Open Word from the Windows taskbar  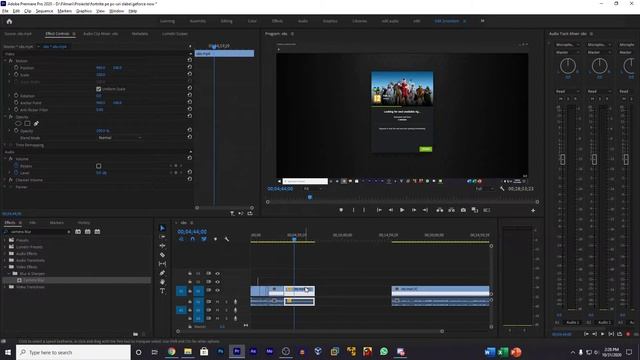pos(489,352)
